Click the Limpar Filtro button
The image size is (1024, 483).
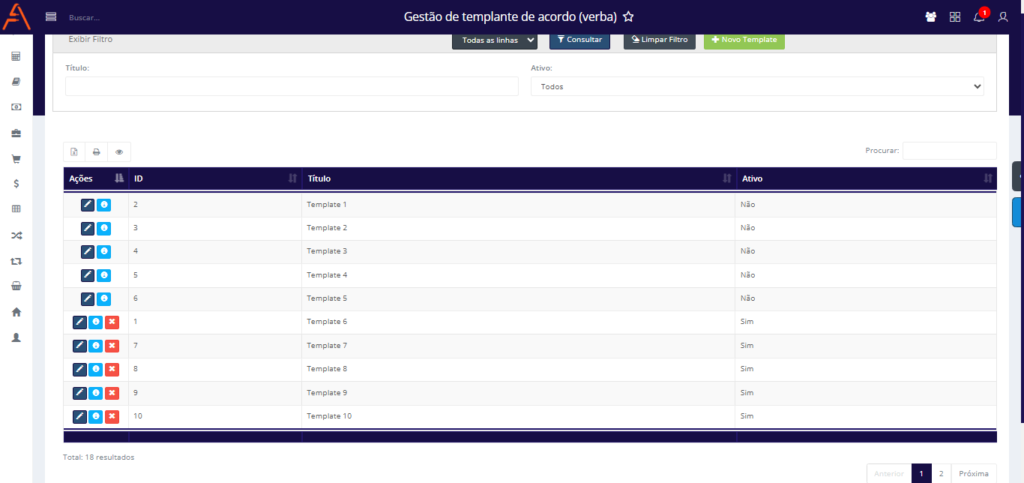tap(659, 40)
